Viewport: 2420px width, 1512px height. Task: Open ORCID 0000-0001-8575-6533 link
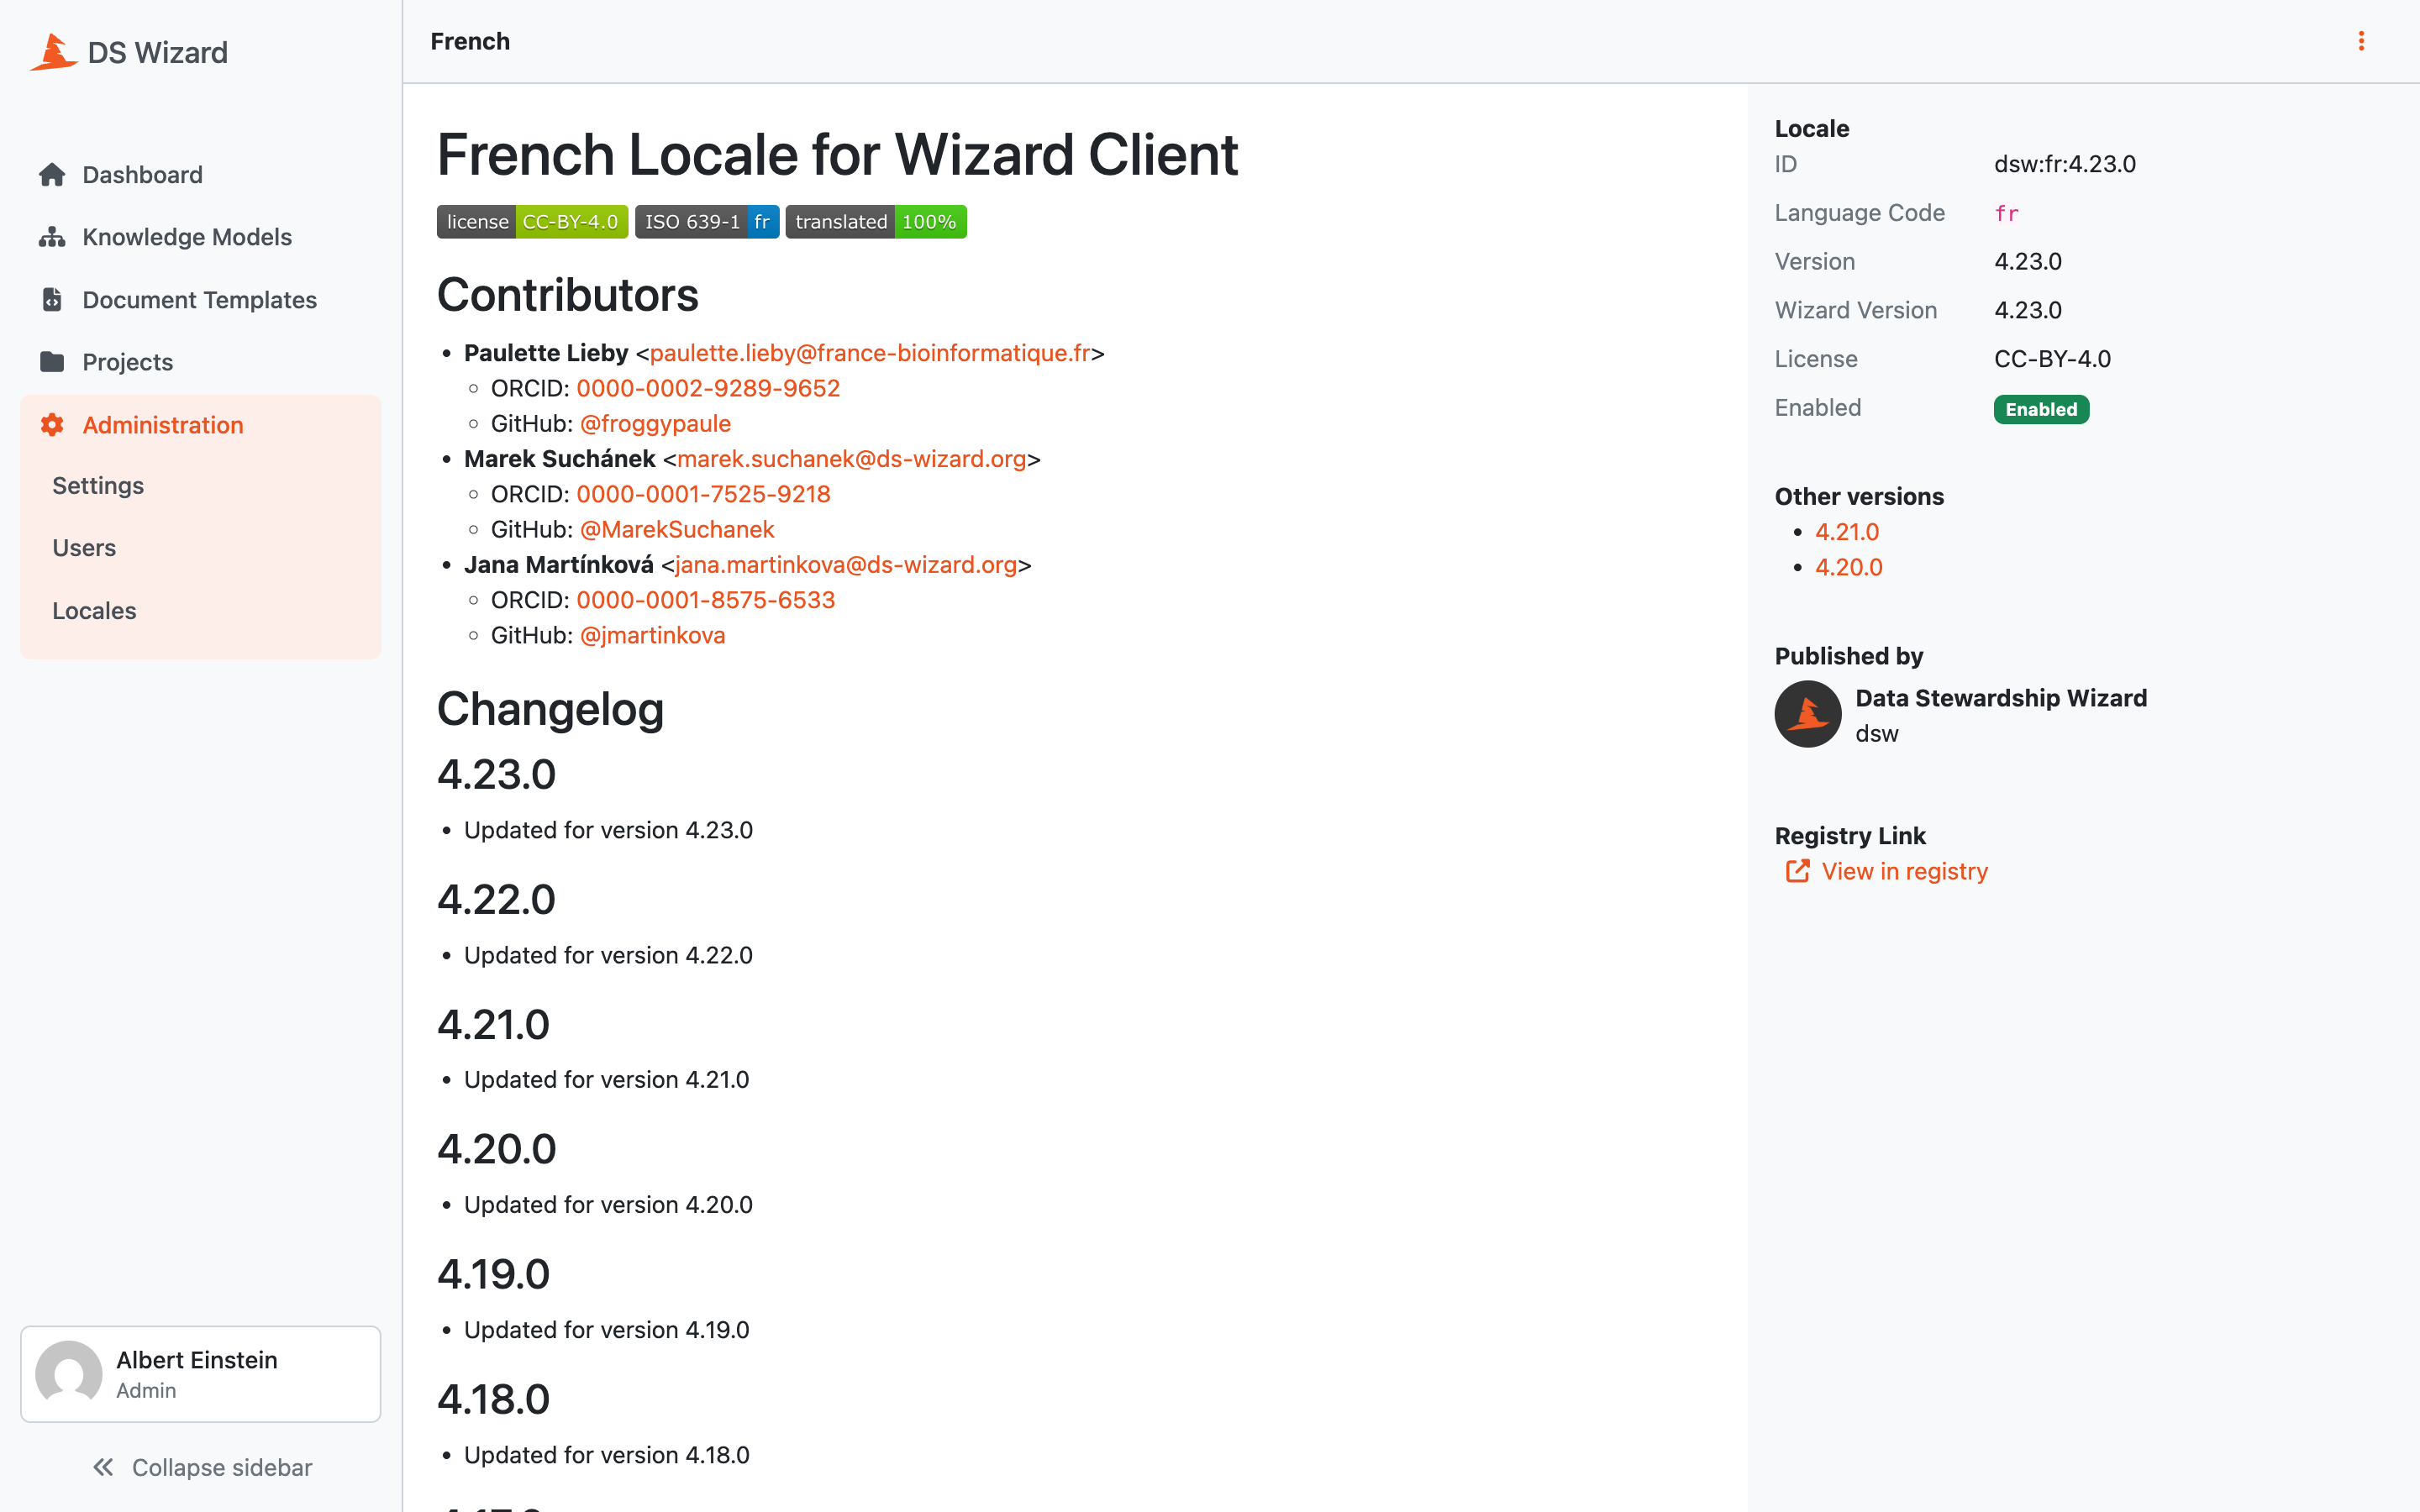click(x=706, y=600)
